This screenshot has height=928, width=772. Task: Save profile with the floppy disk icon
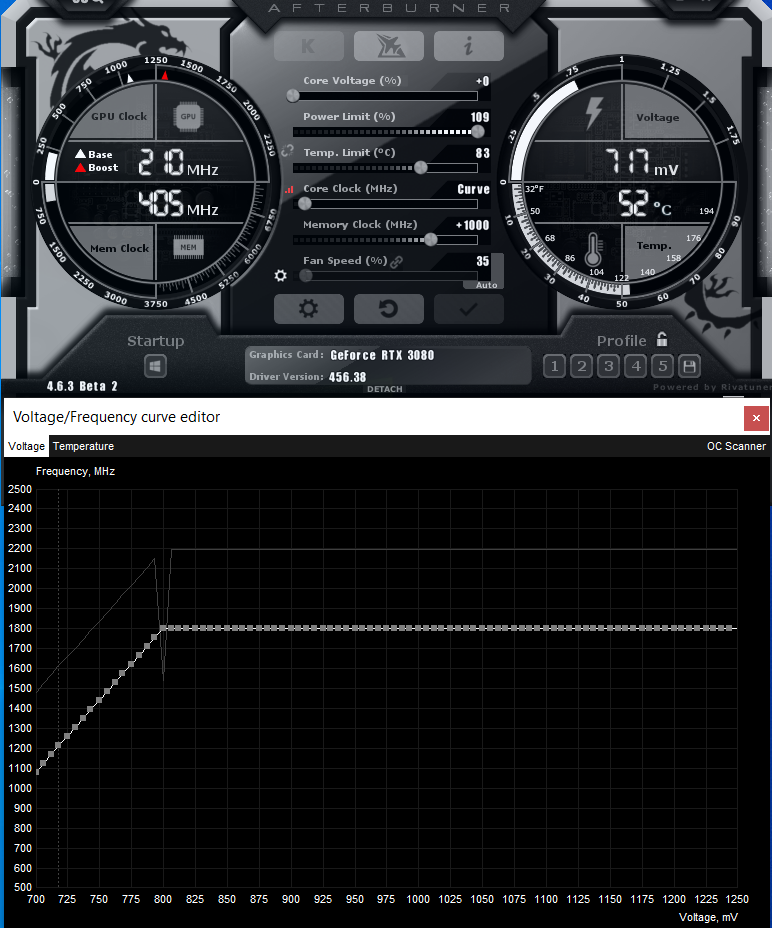pos(690,366)
